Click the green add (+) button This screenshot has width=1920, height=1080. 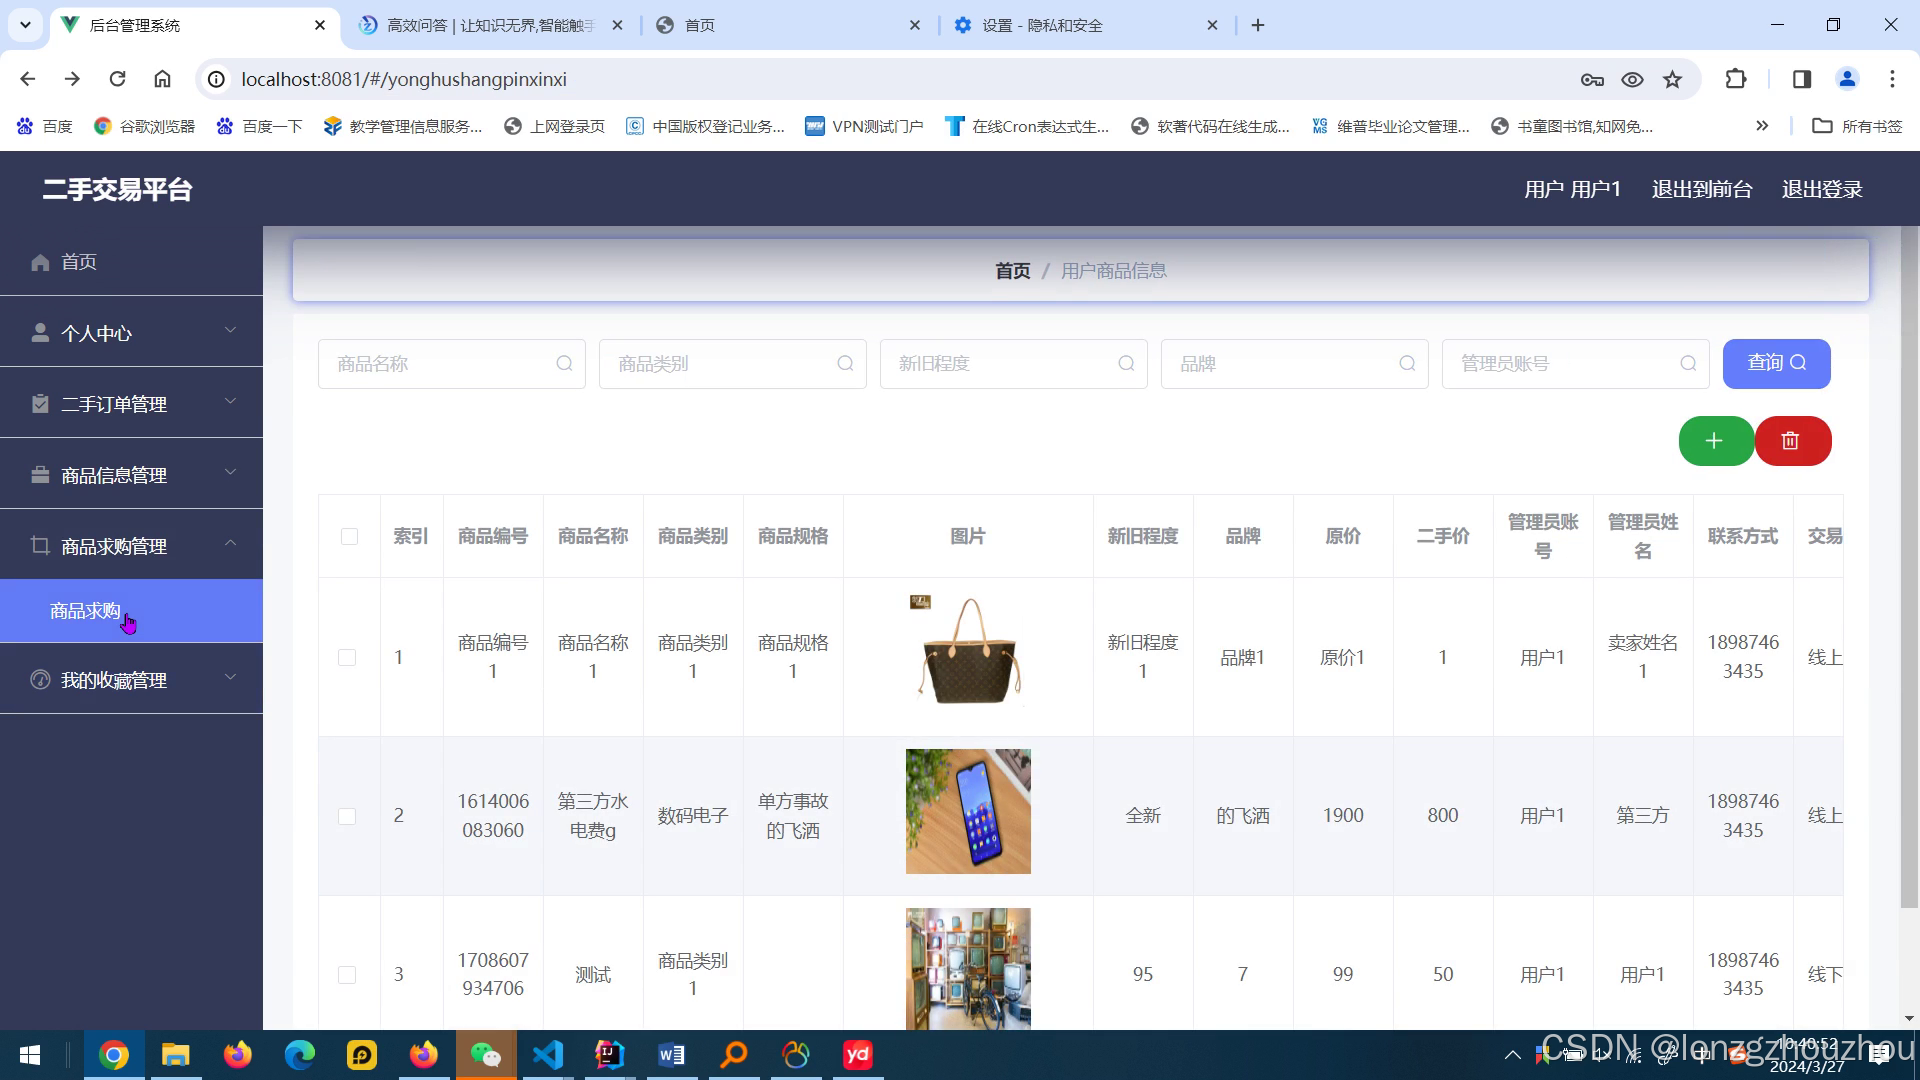click(1714, 441)
